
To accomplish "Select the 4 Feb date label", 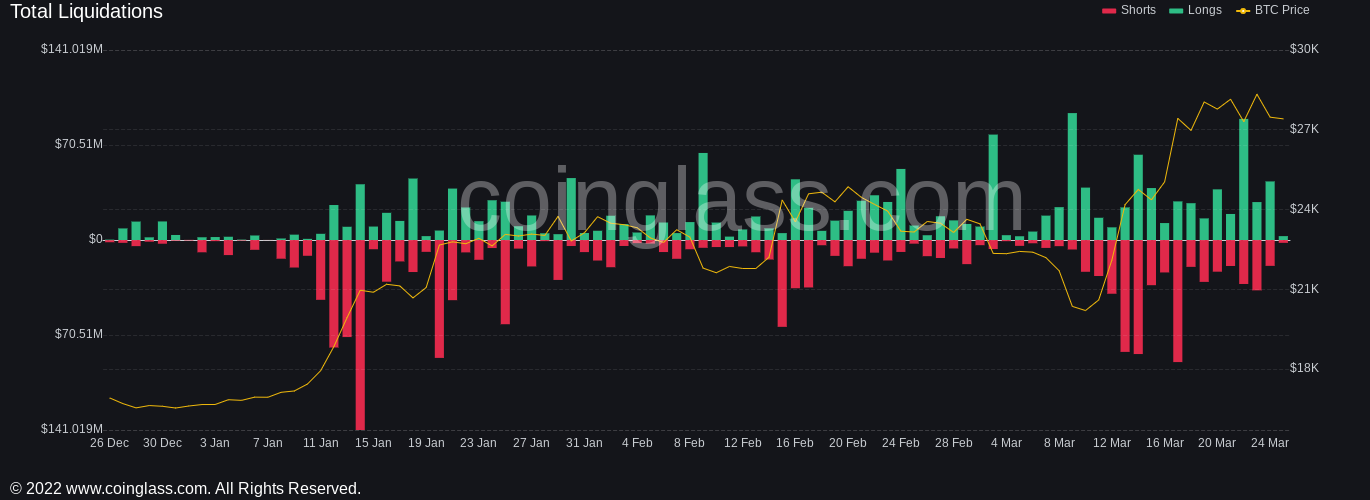I will pos(637,443).
